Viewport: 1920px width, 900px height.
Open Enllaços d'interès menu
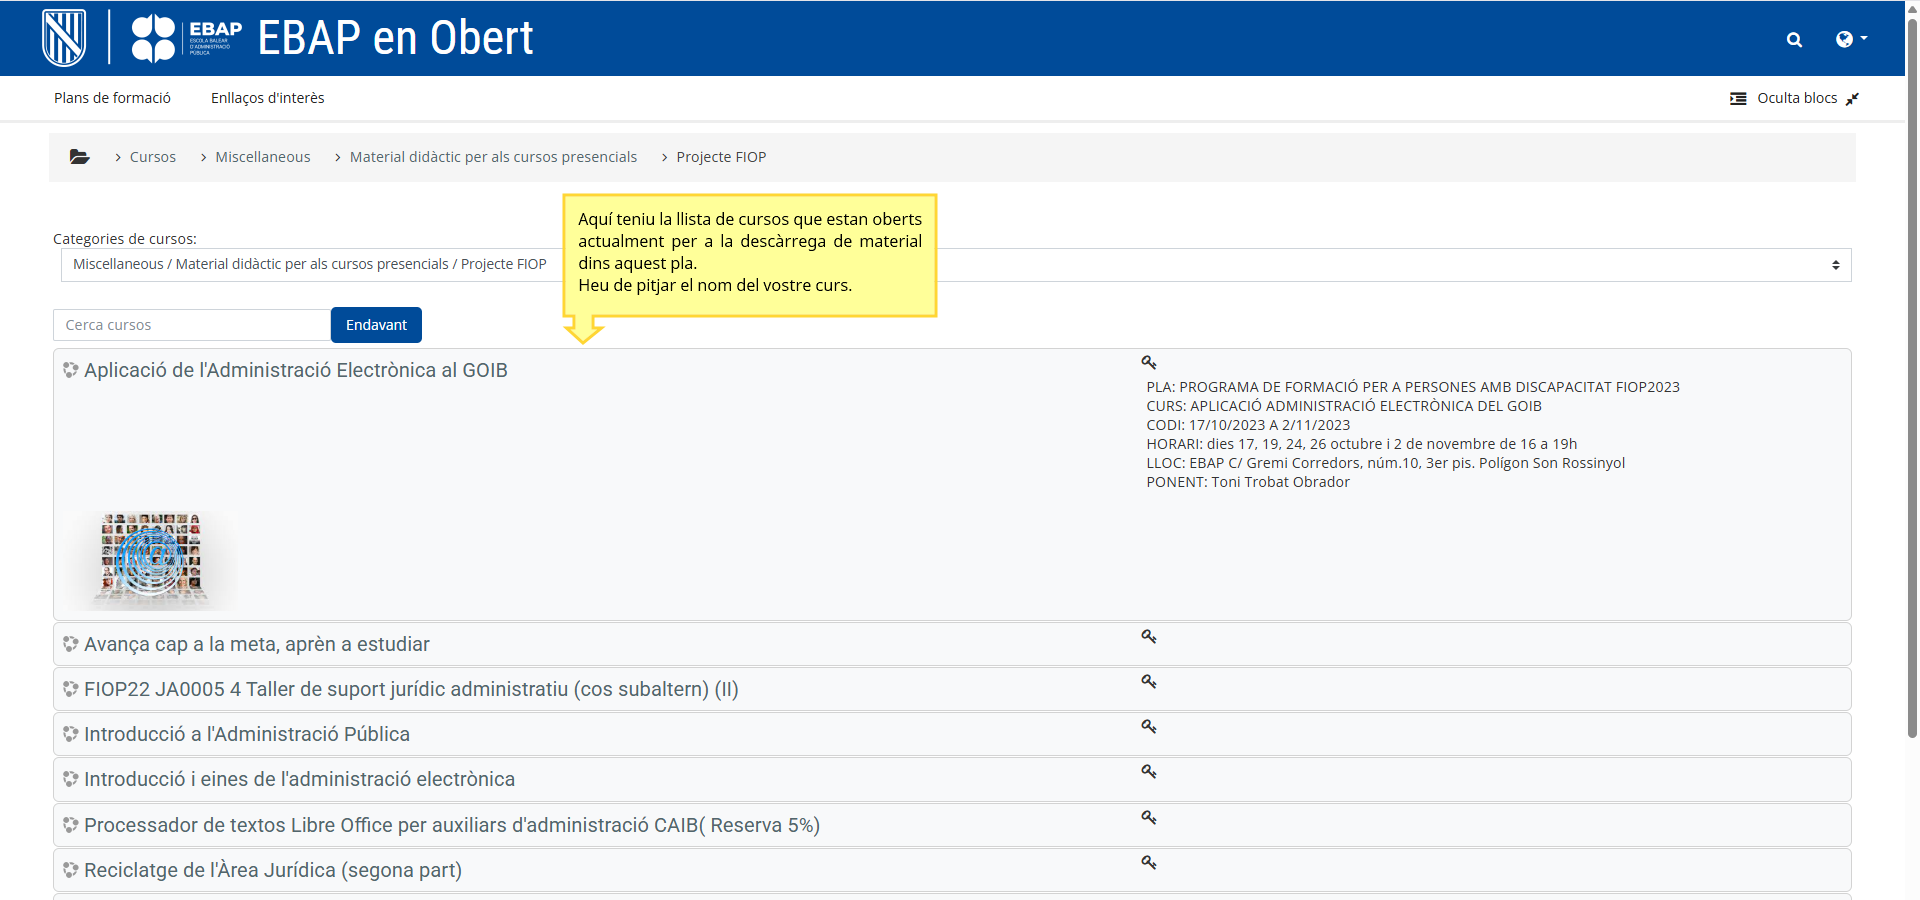(267, 98)
